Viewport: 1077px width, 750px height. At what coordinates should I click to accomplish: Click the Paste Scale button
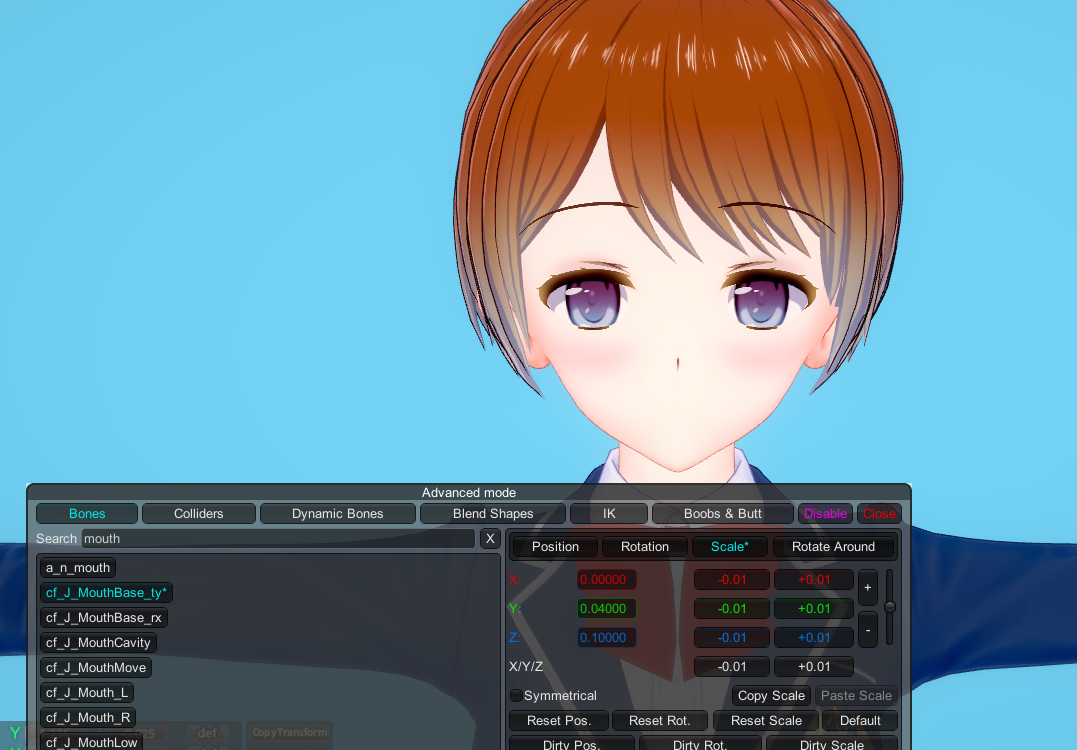coord(856,696)
